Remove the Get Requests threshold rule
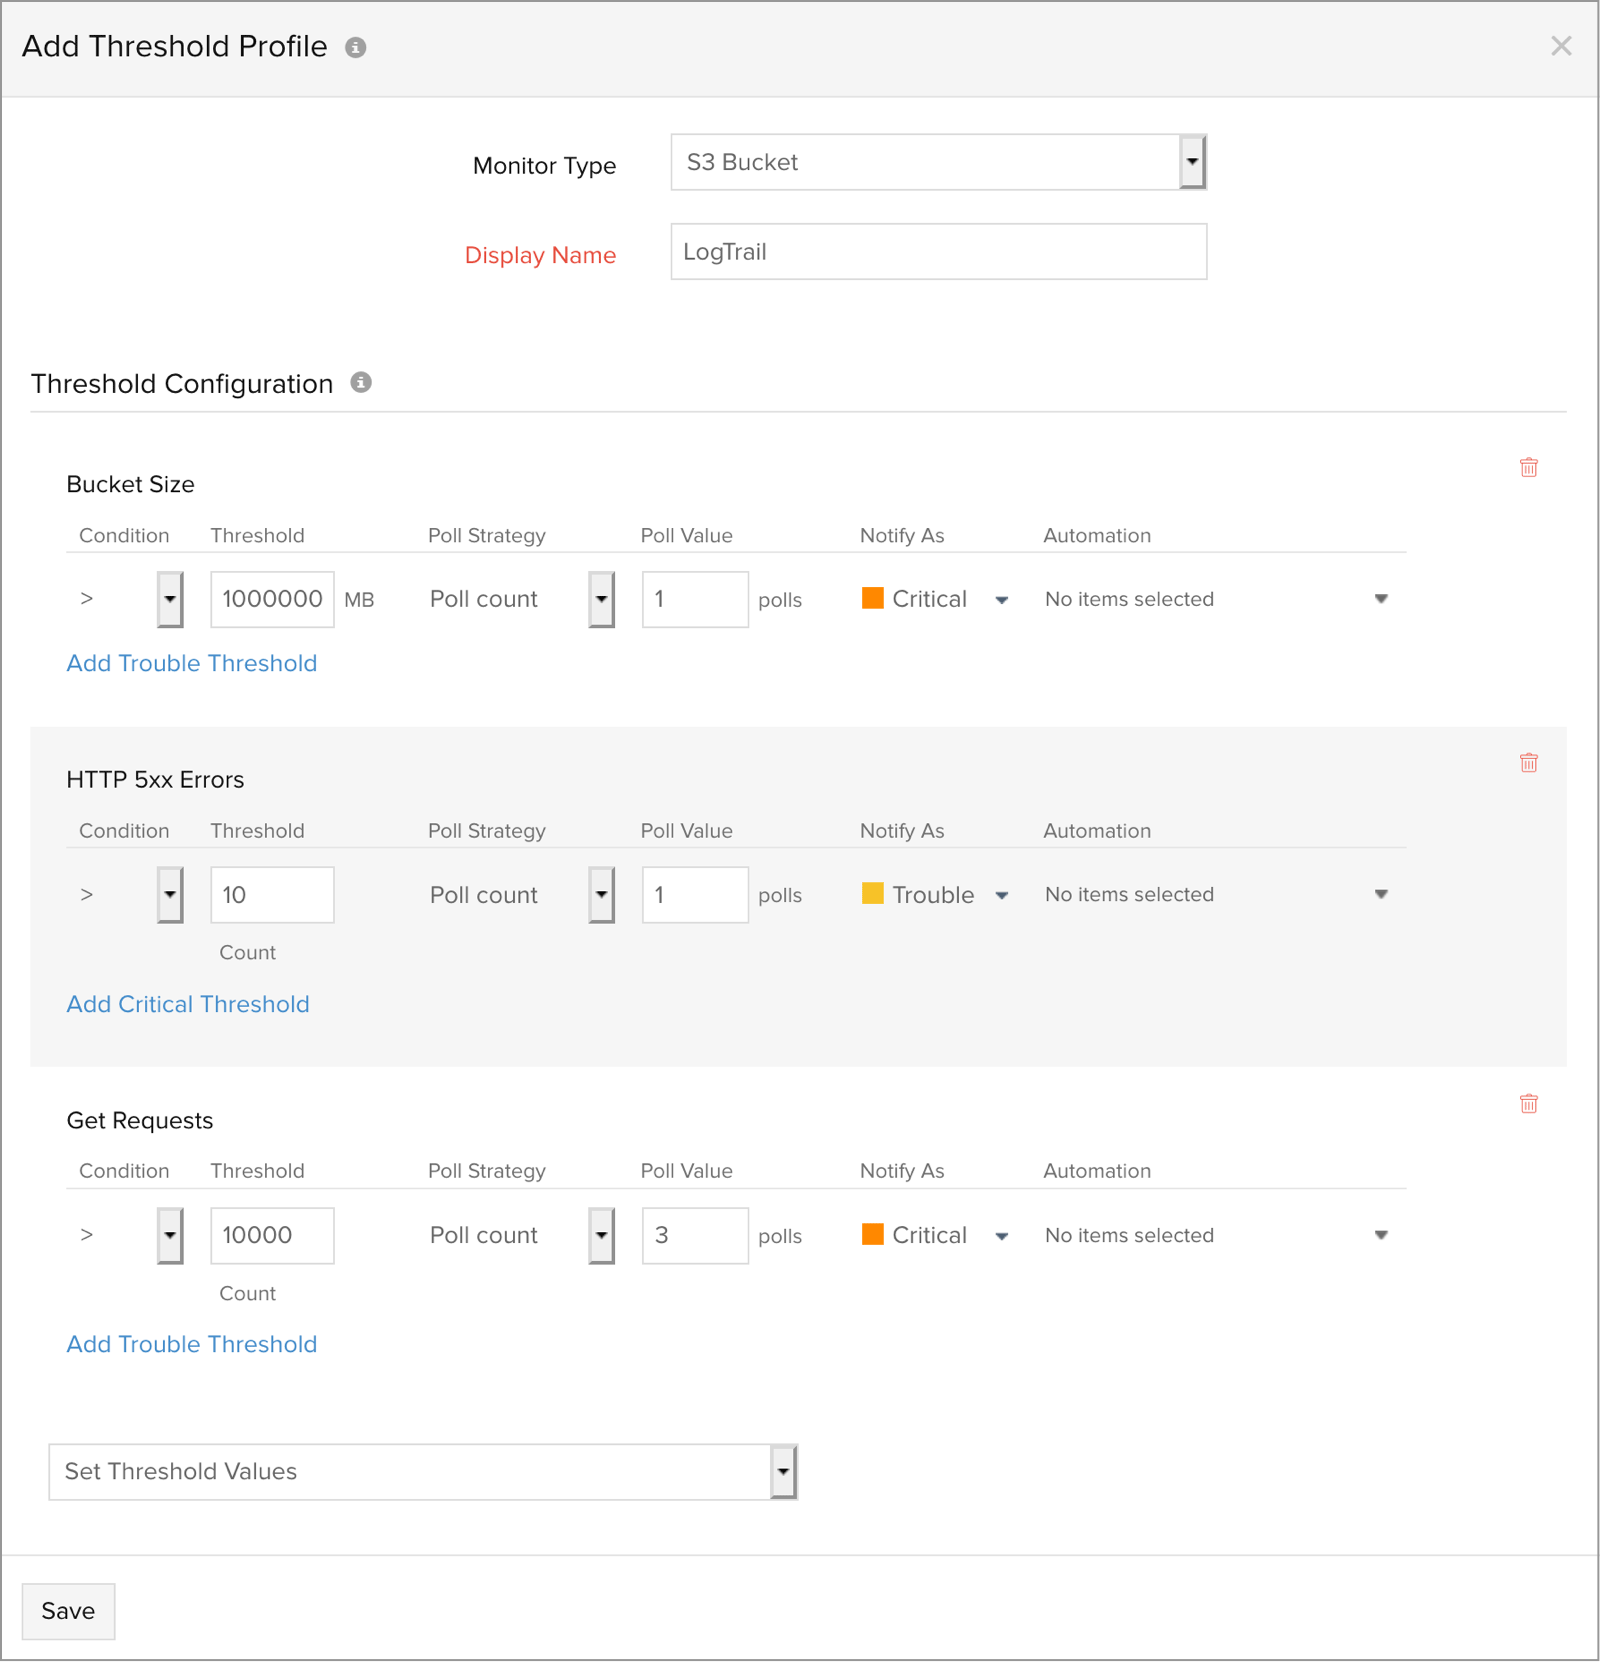 click(x=1528, y=1103)
